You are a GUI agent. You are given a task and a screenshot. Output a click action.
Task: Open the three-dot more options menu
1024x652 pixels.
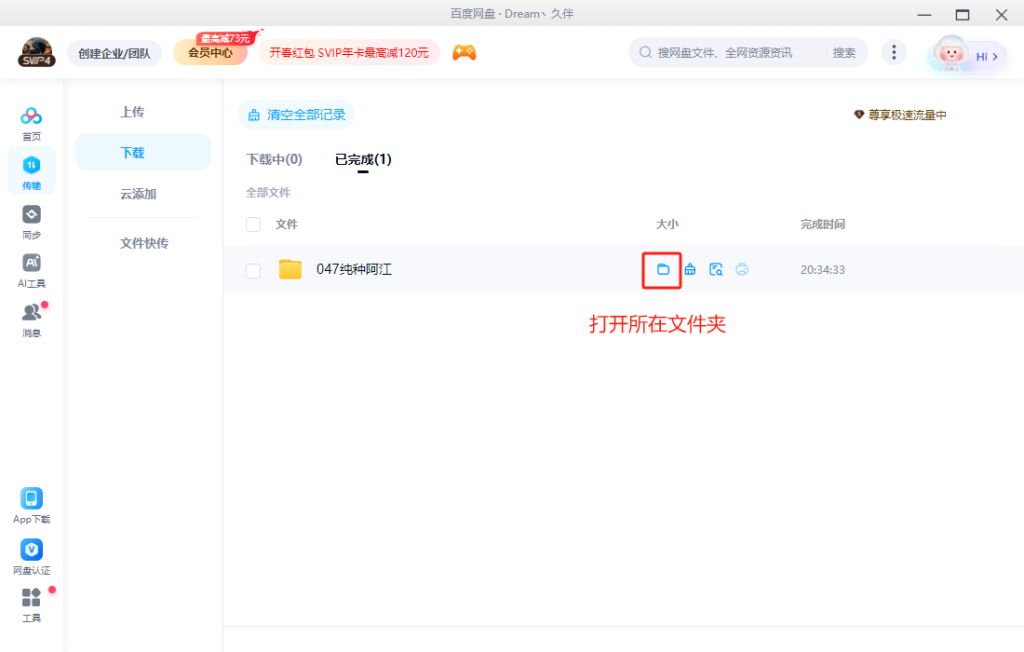894,53
